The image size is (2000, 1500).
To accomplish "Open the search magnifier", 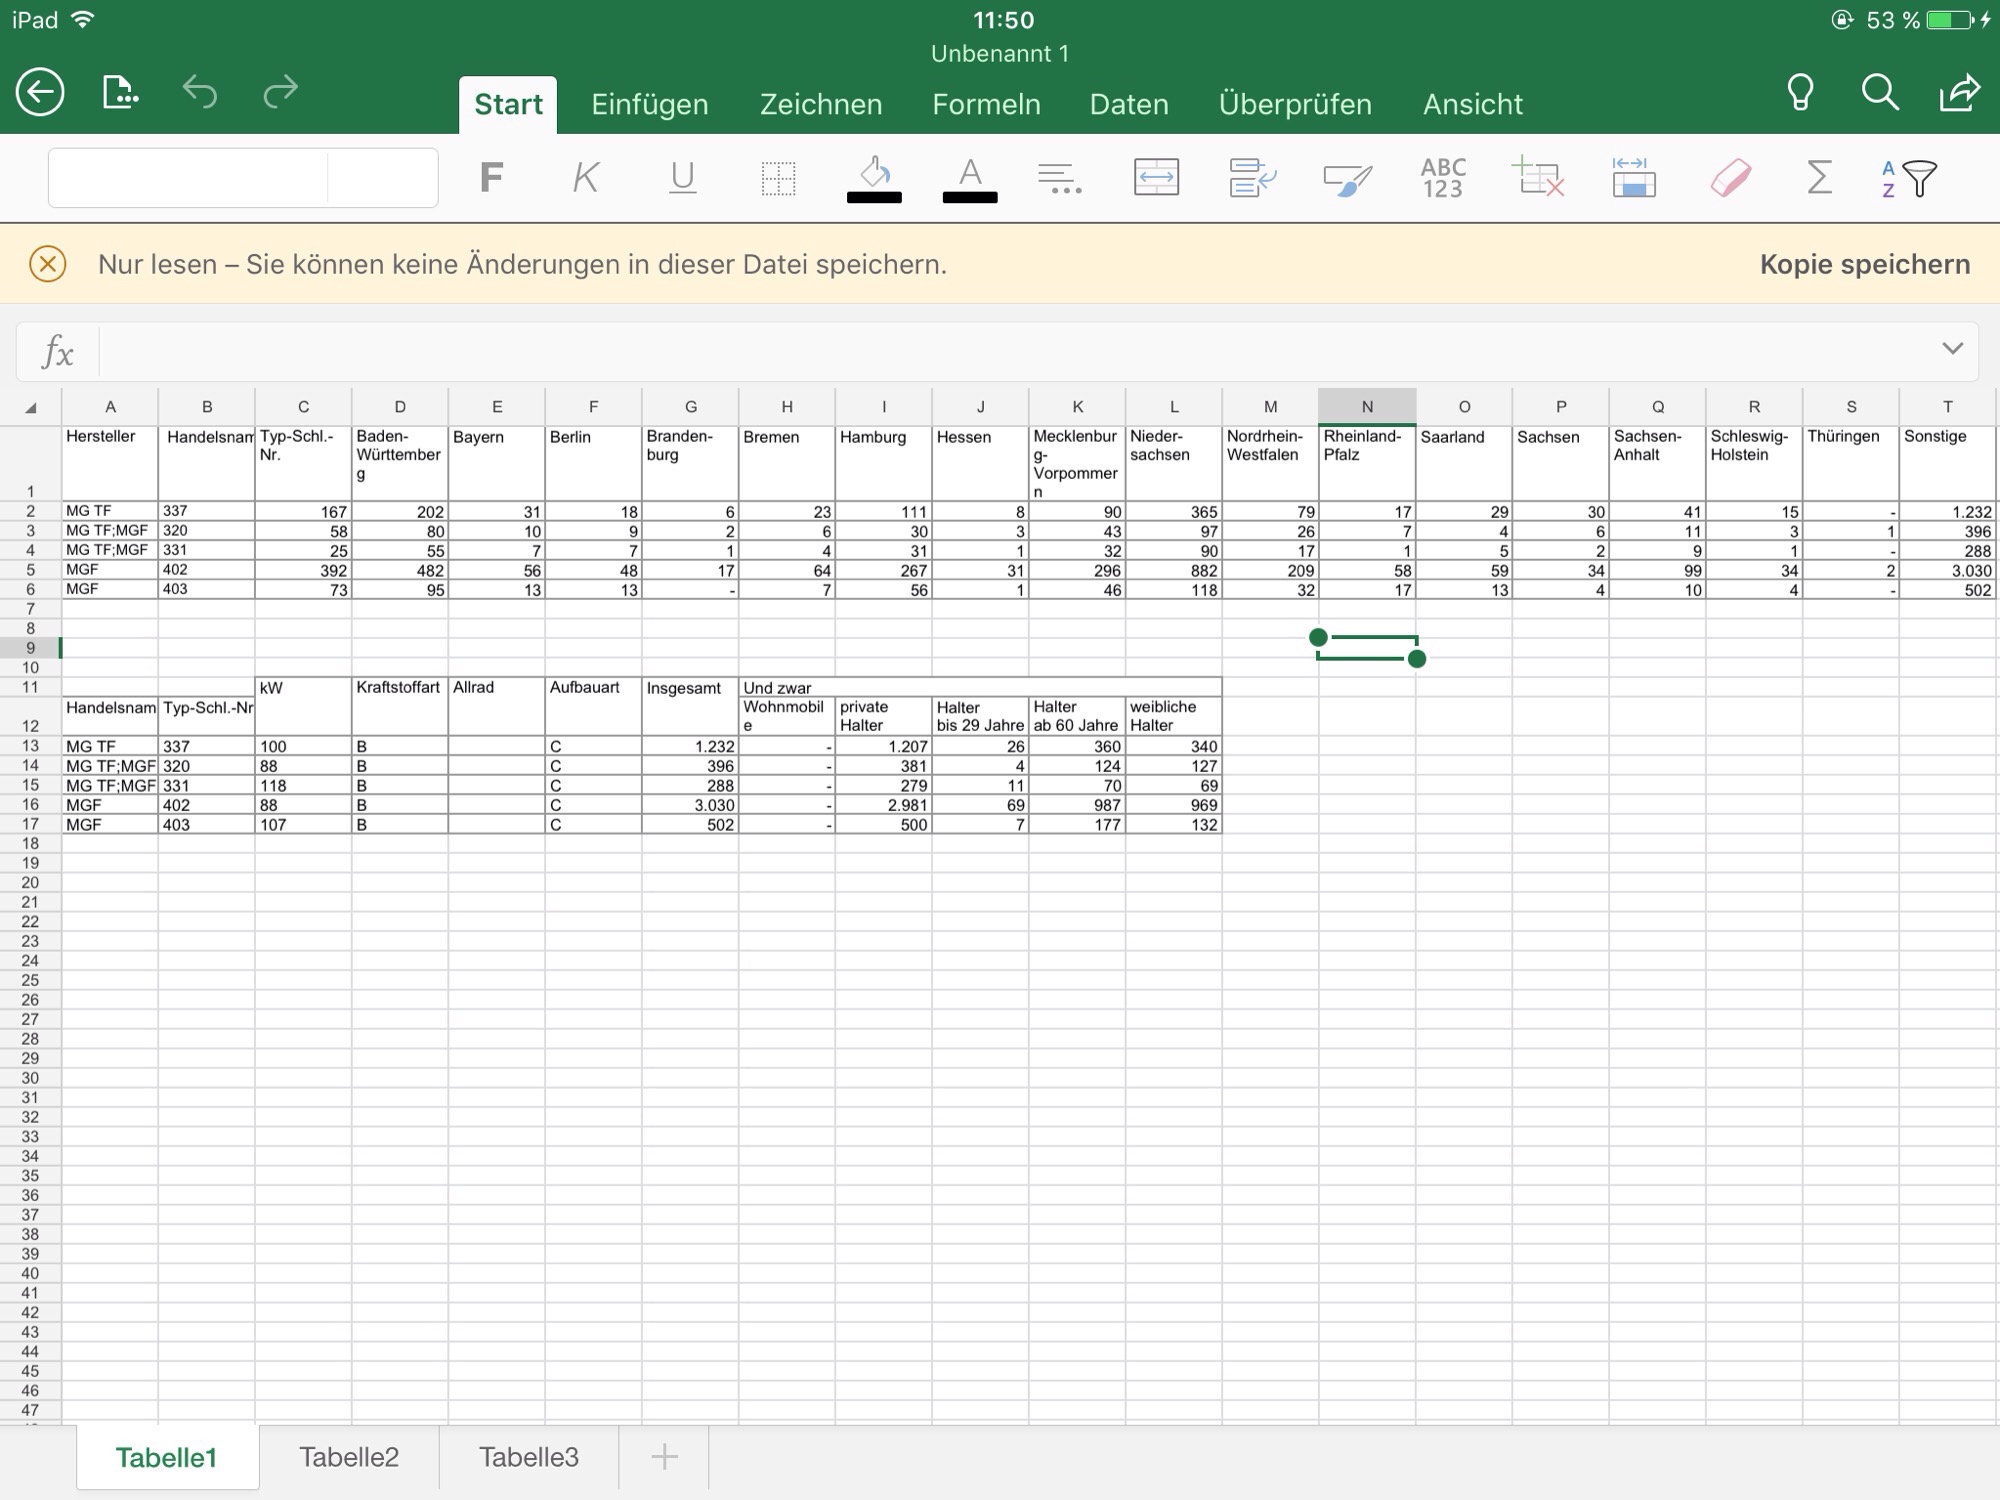I will click(x=1880, y=93).
